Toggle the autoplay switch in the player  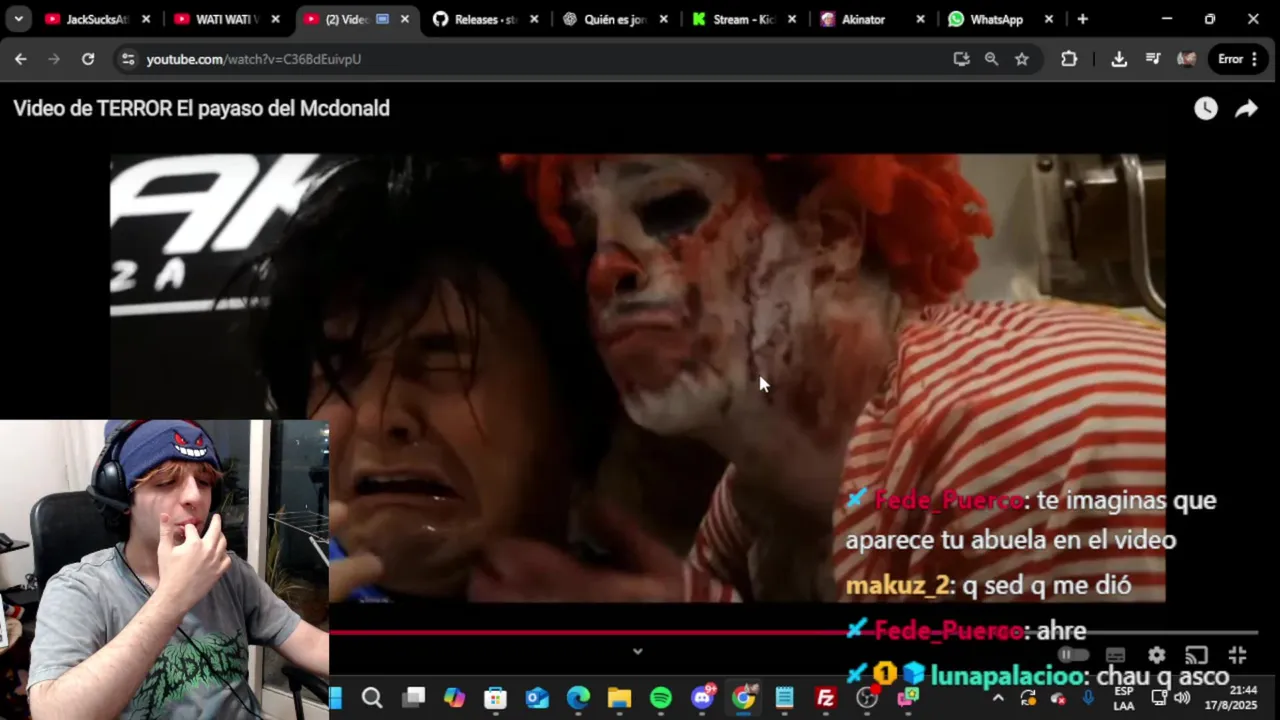pos(1074,655)
